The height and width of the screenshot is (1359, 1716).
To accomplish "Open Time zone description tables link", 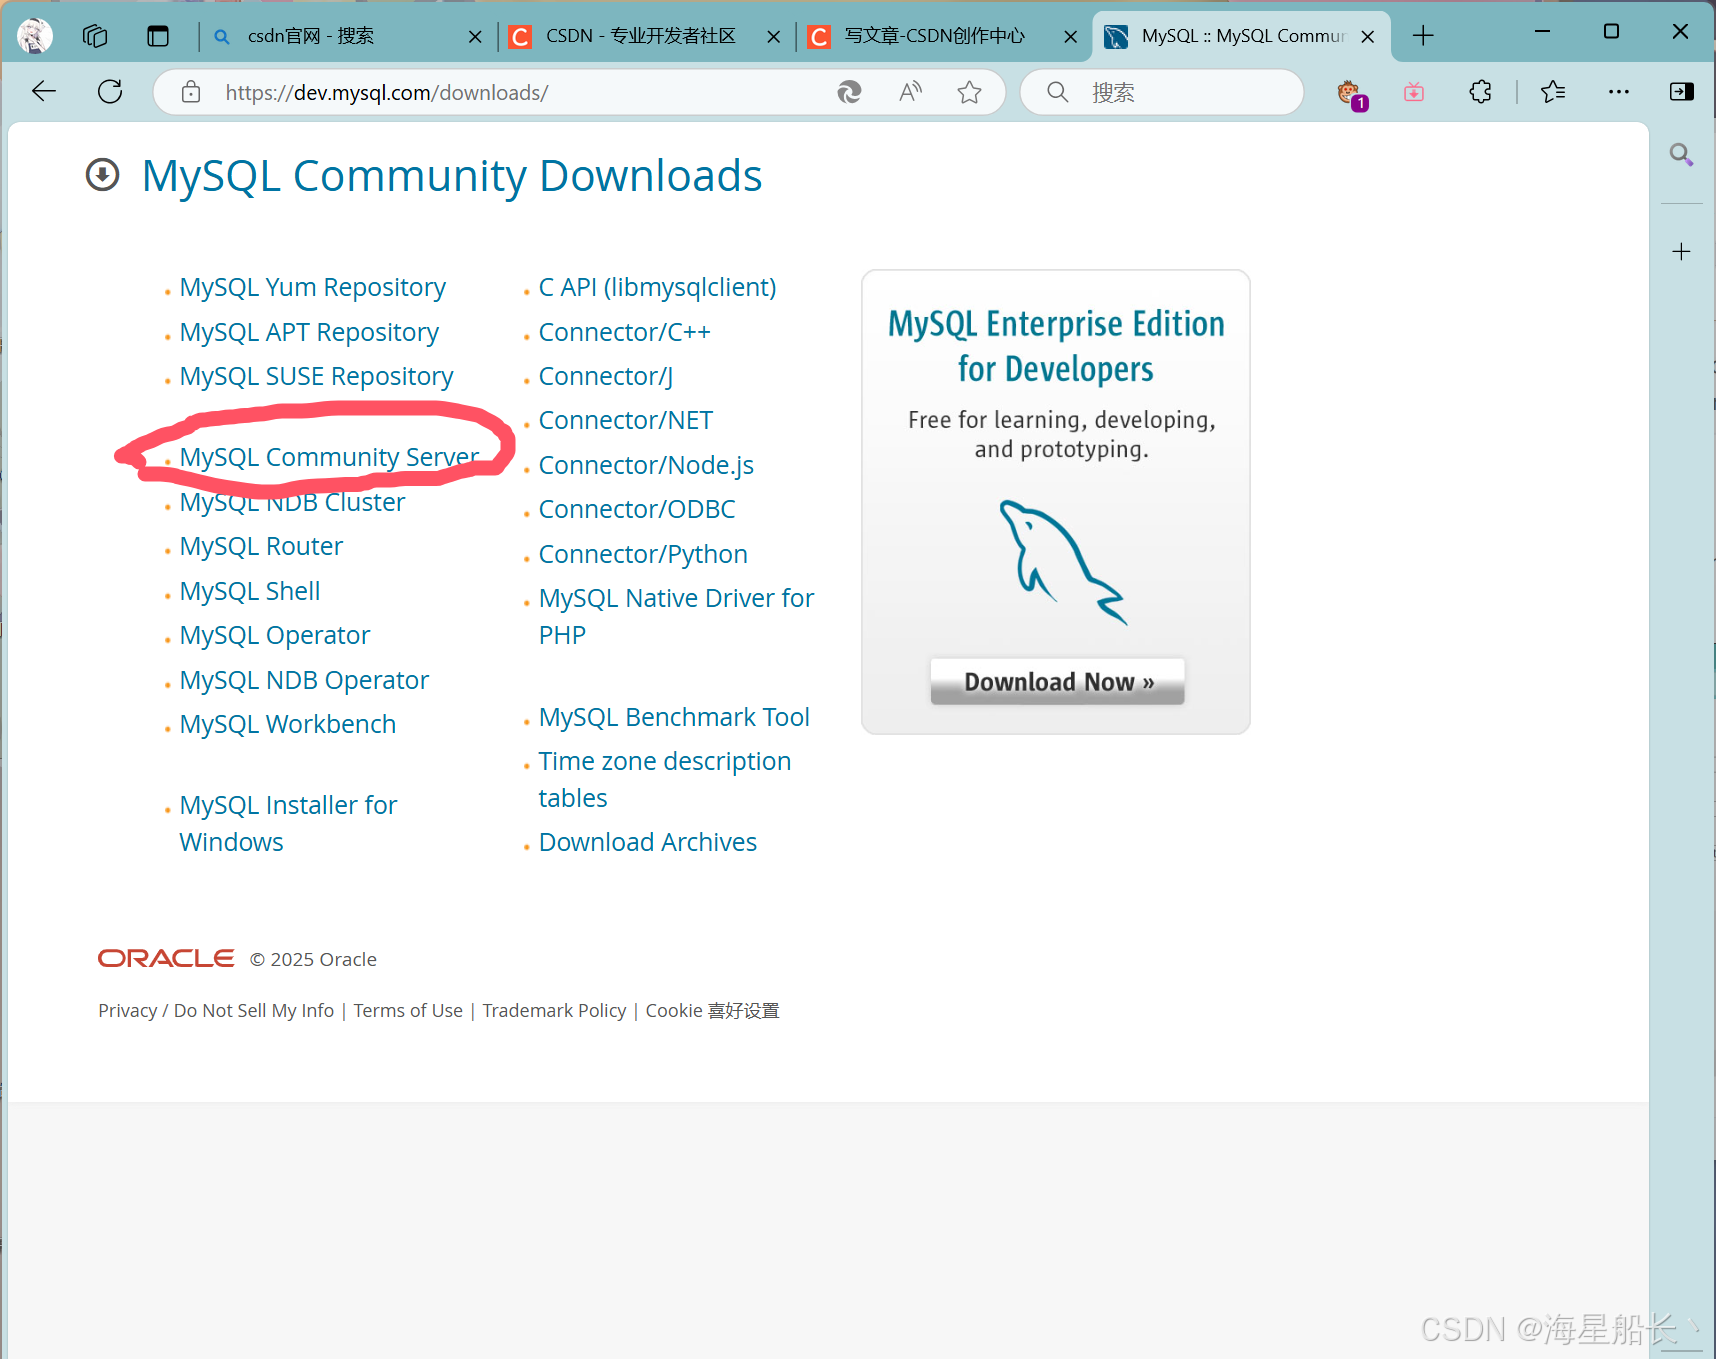I will click(664, 779).
